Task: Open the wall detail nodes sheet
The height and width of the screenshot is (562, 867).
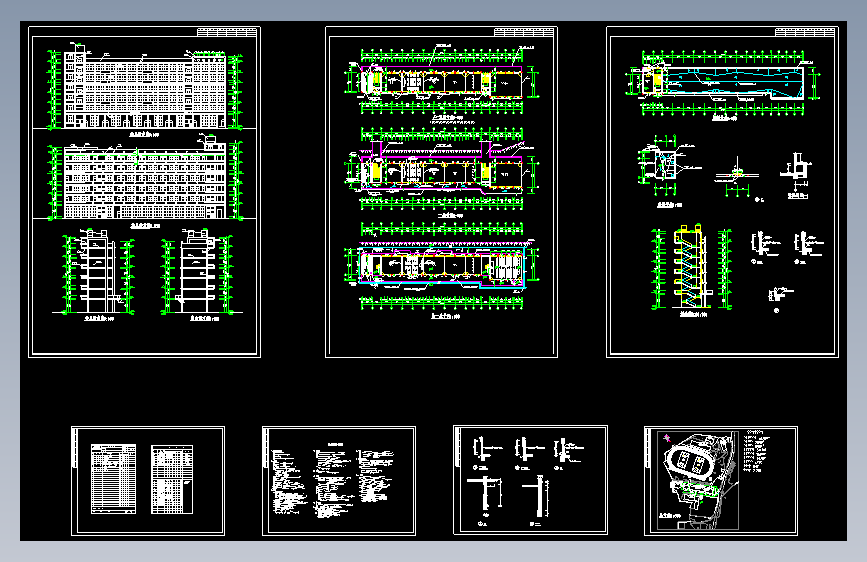Action: click(530, 480)
